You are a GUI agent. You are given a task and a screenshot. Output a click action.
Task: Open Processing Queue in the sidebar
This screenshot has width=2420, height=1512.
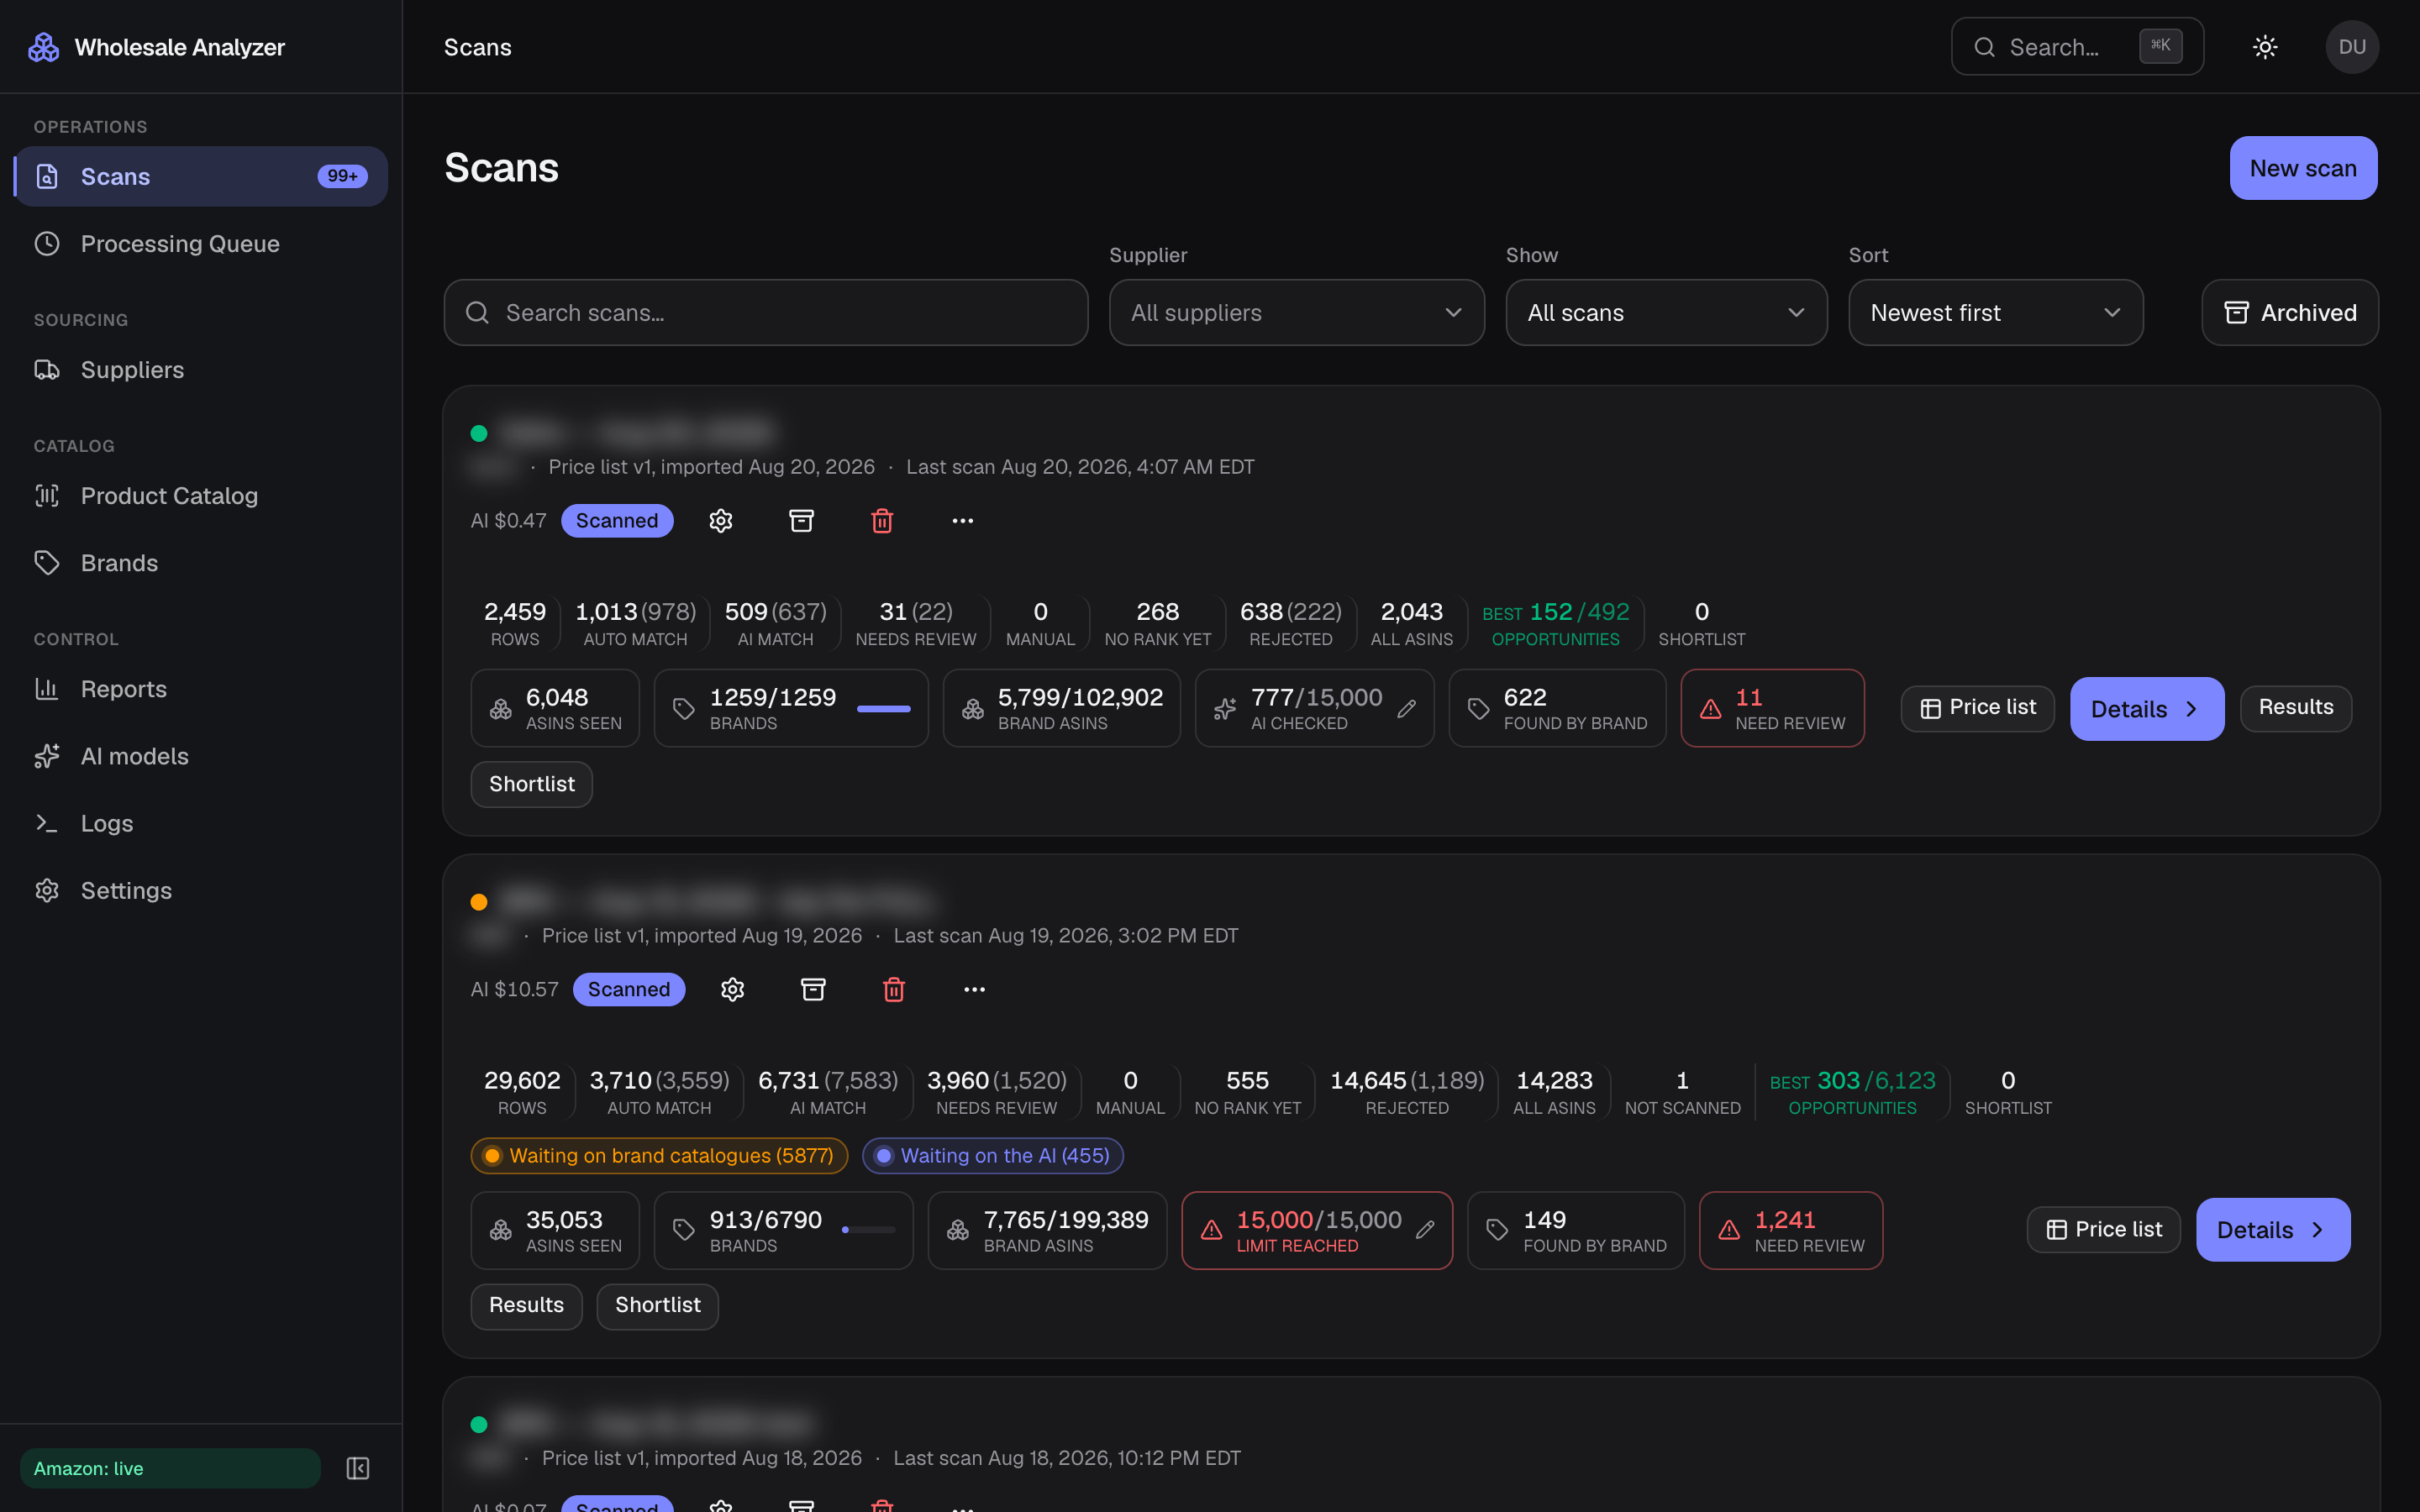tap(201, 243)
